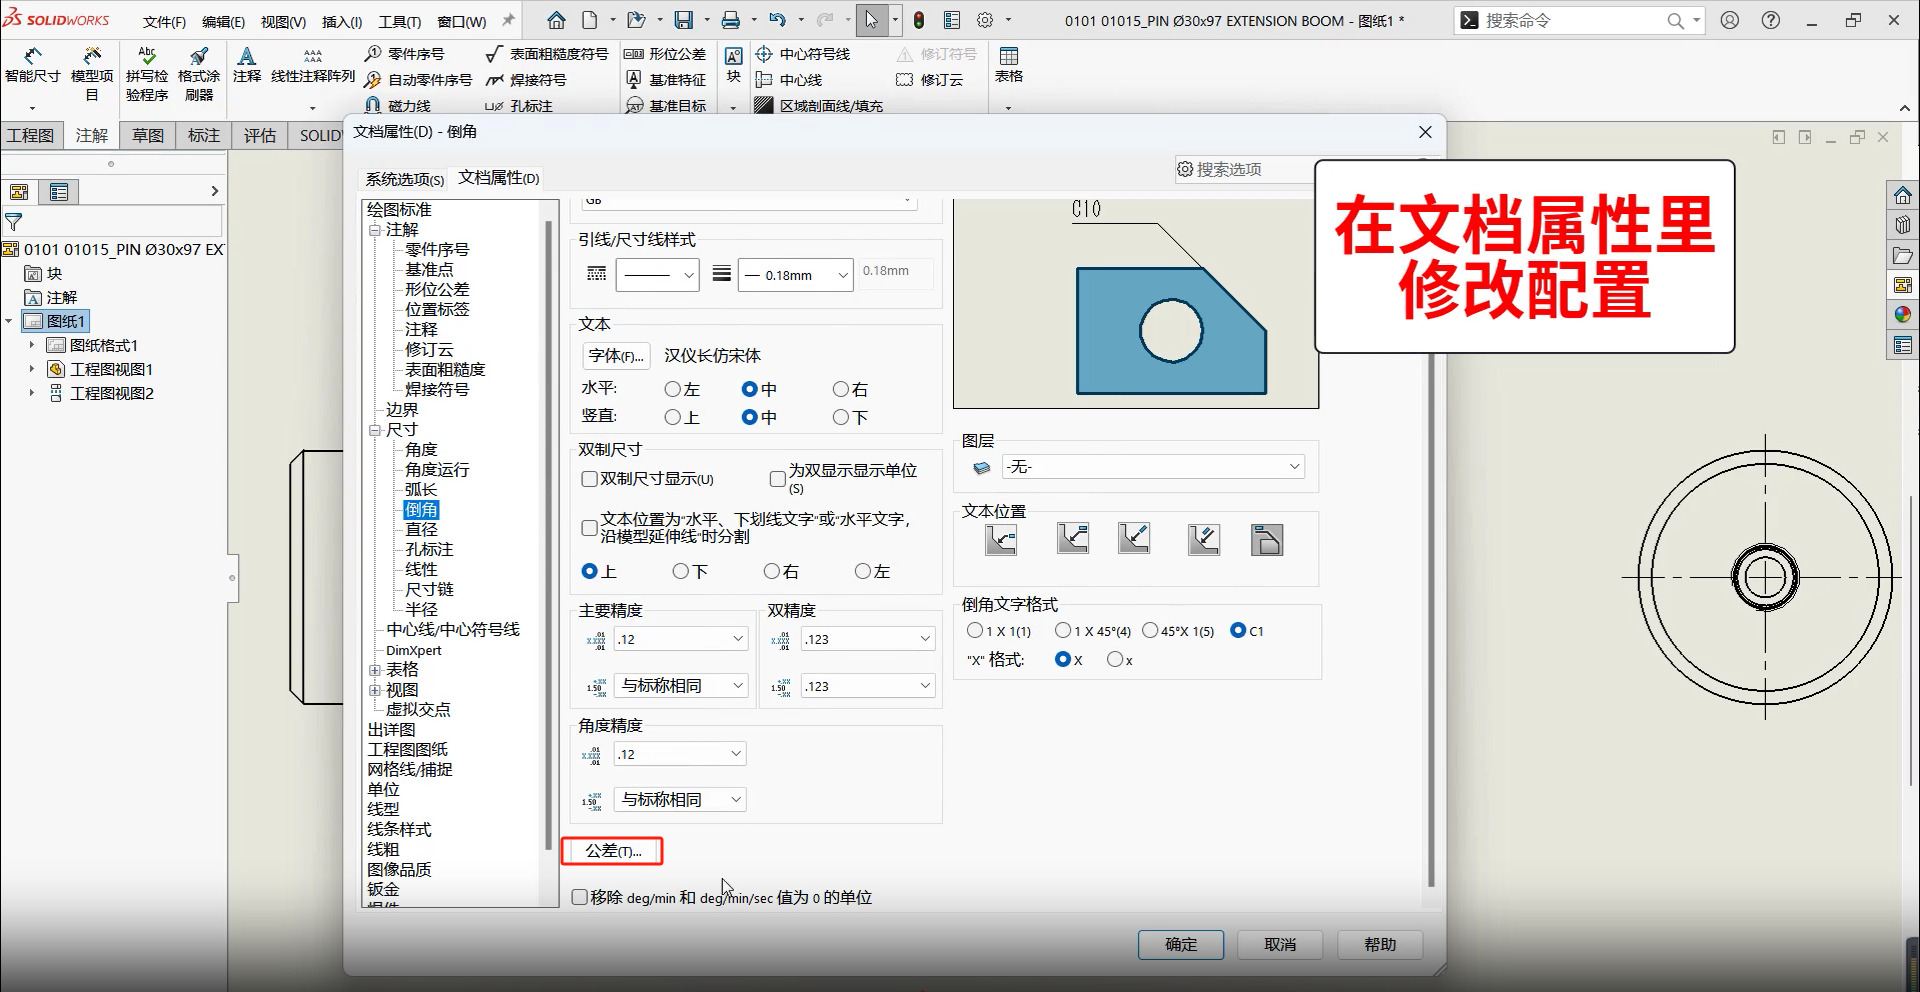
Task: Switch to 草图 ribbon tab
Action: point(148,135)
